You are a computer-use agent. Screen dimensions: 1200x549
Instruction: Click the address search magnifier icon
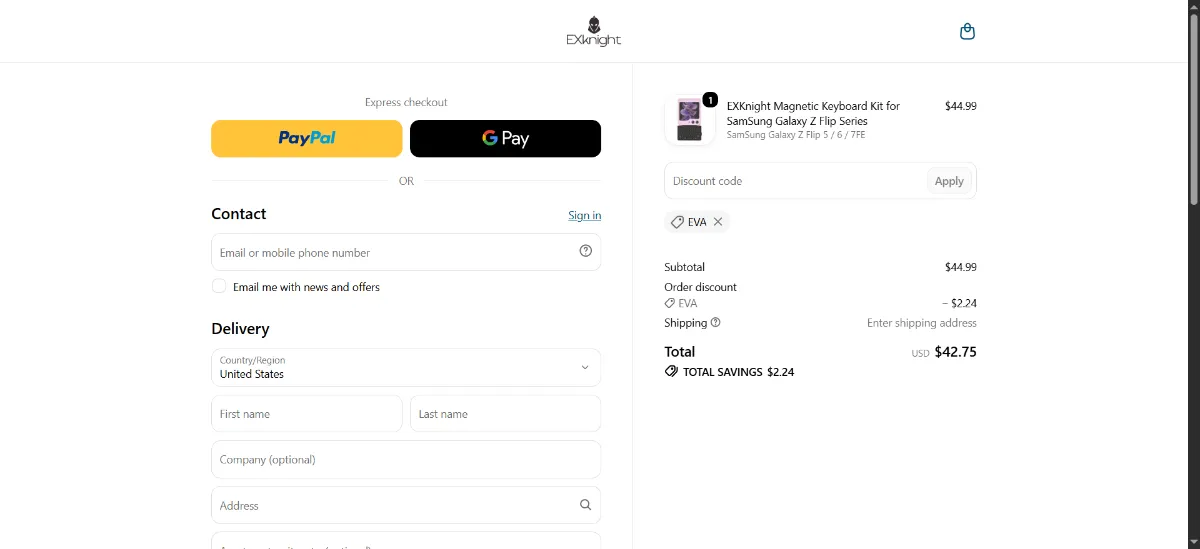click(586, 505)
